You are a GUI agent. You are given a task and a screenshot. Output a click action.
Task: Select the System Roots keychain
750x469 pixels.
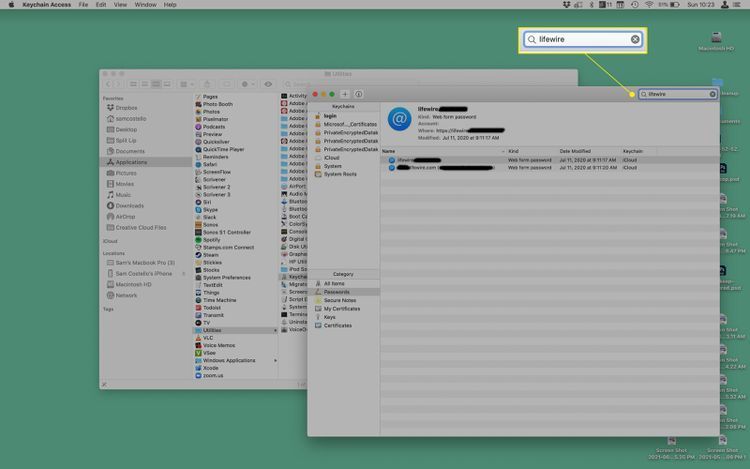[x=339, y=174]
